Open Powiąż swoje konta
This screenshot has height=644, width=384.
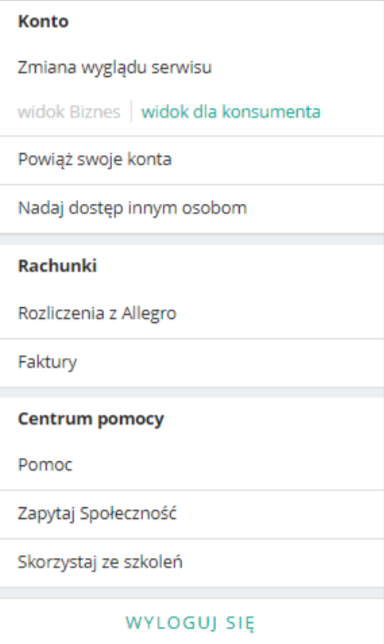coord(192,160)
